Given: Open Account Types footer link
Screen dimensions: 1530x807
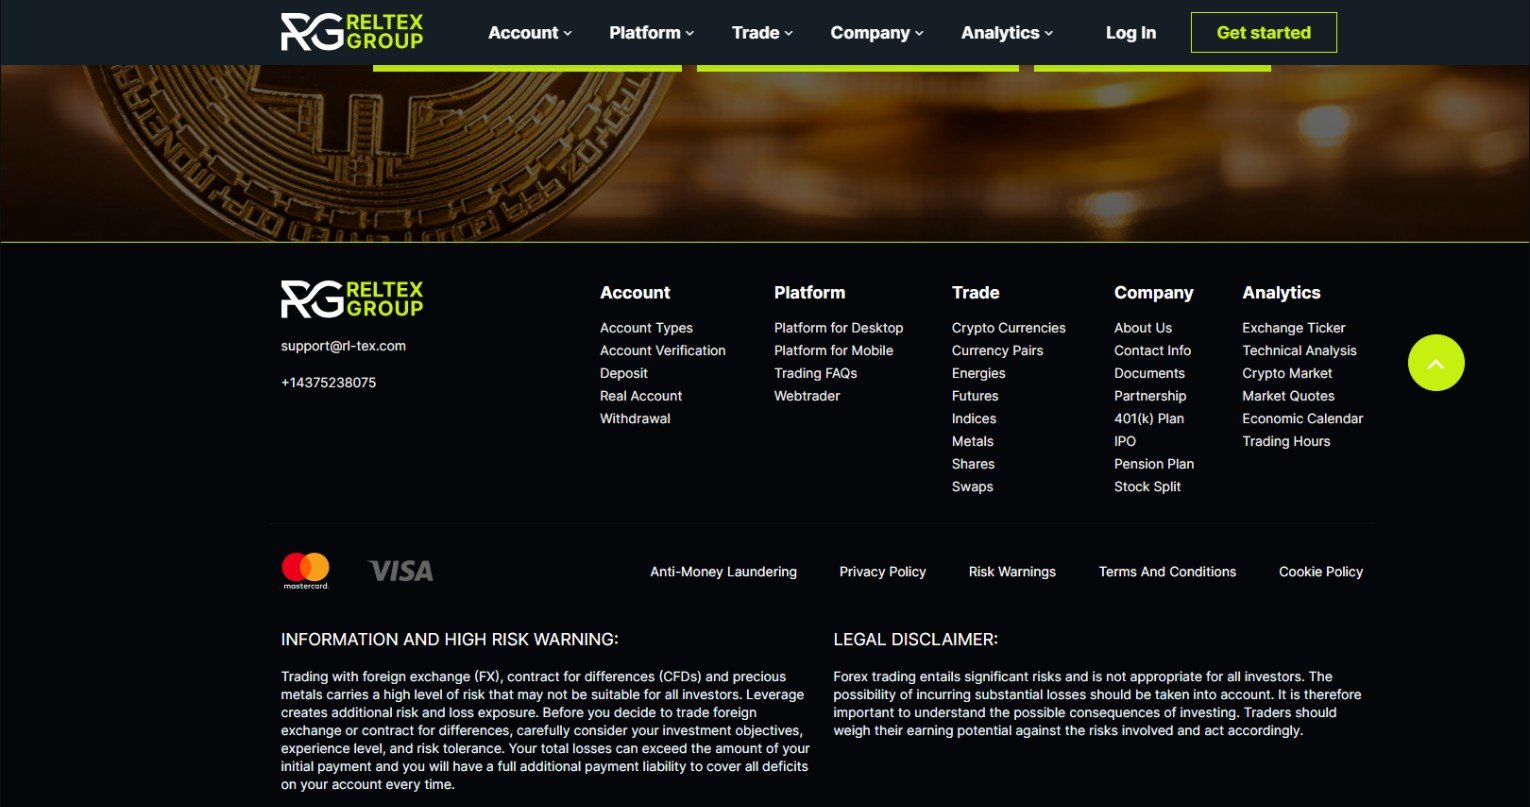Looking at the screenshot, I should click(x=646, y=328).
